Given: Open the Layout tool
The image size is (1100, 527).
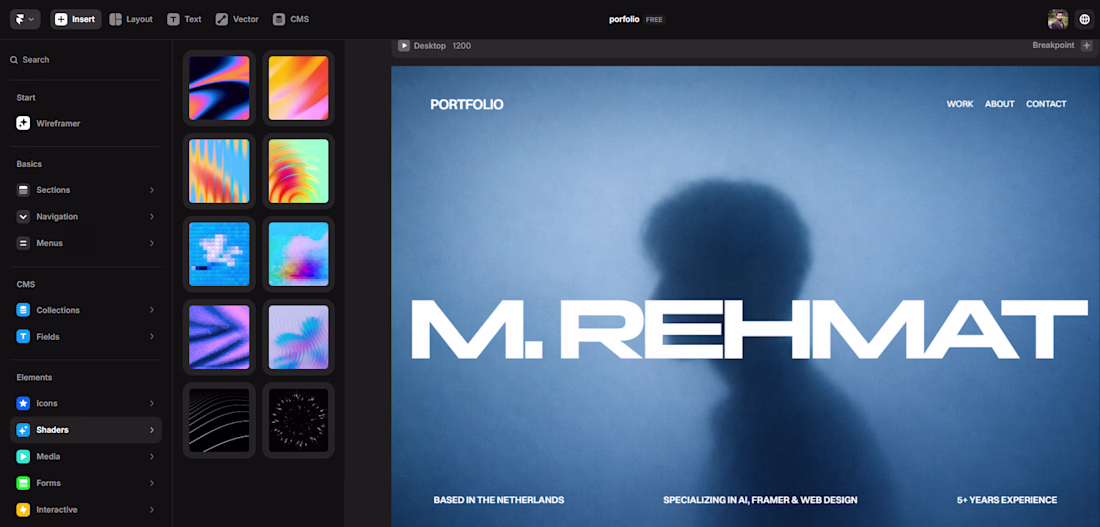Looking at the screenshot, I should coord(131,20).
